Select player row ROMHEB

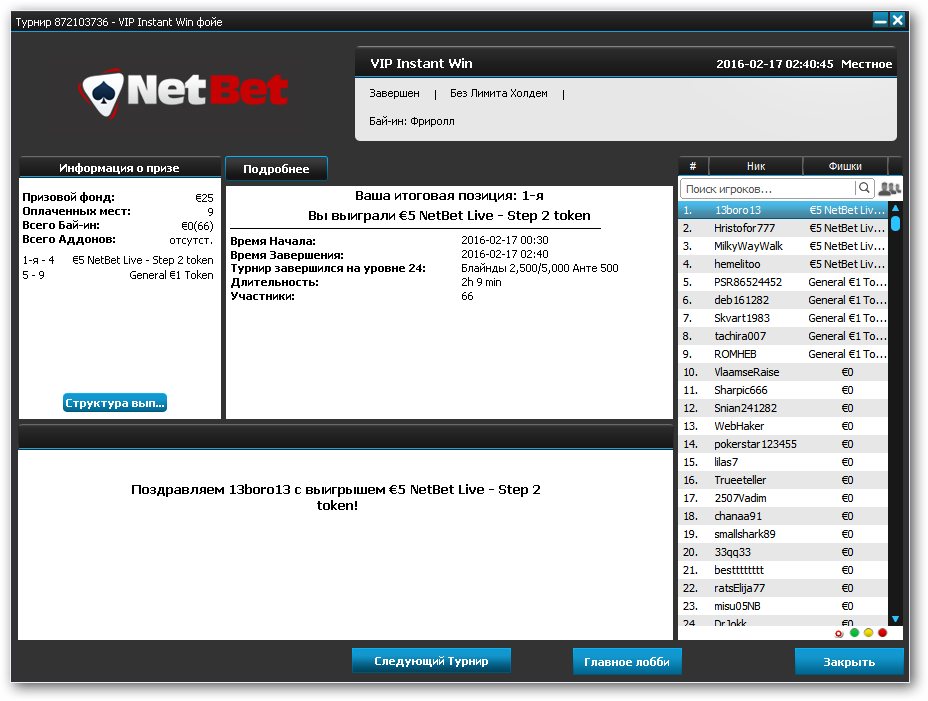click(x=783, y=354)
